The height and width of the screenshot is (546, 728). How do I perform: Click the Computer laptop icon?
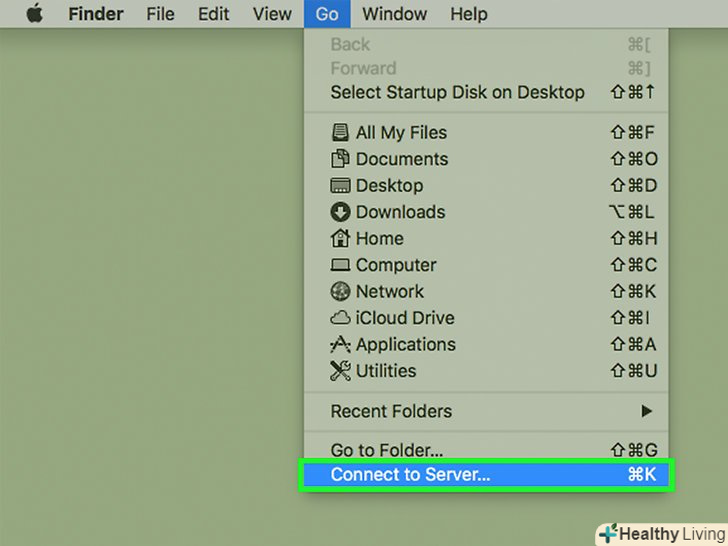point(340,265)
